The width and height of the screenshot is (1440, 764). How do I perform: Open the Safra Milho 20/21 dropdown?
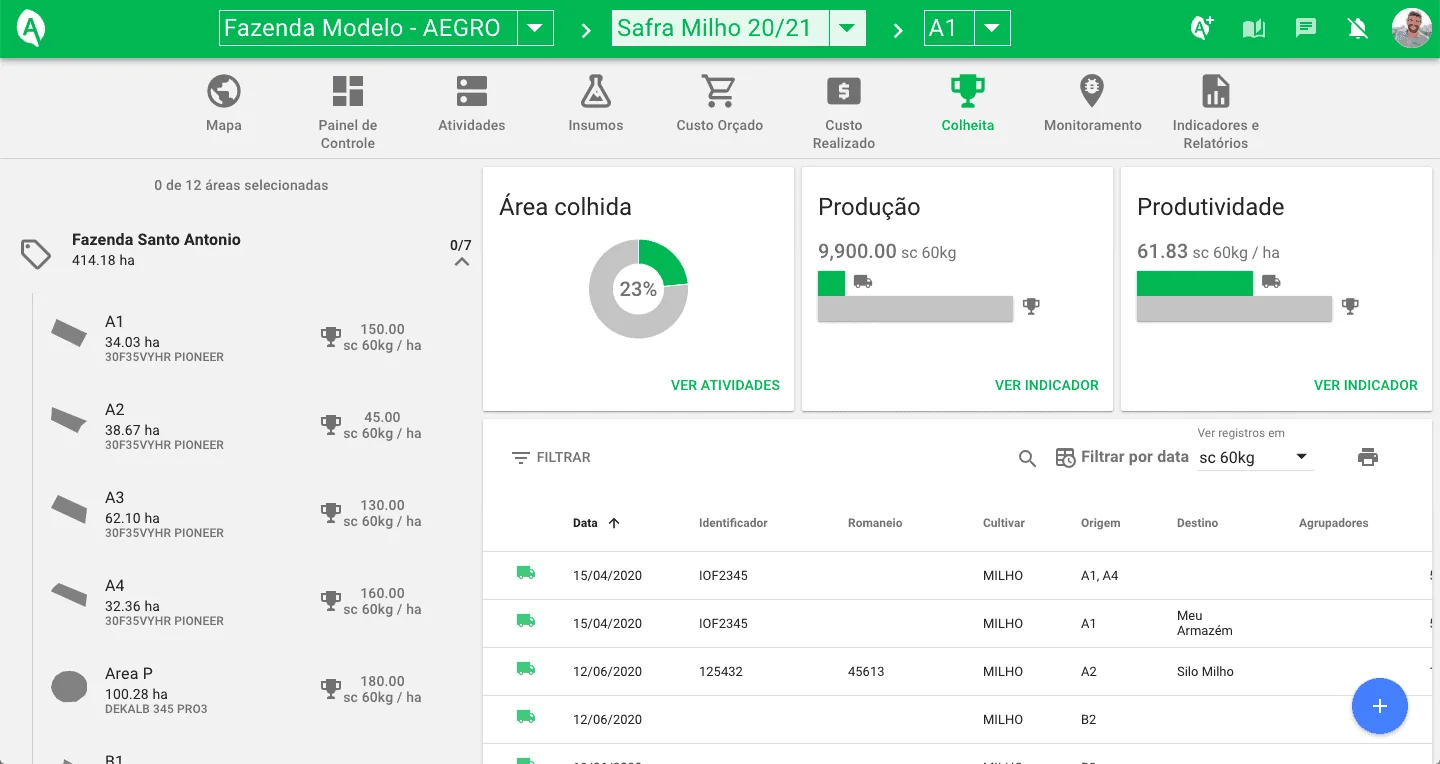tap(848, 27)
